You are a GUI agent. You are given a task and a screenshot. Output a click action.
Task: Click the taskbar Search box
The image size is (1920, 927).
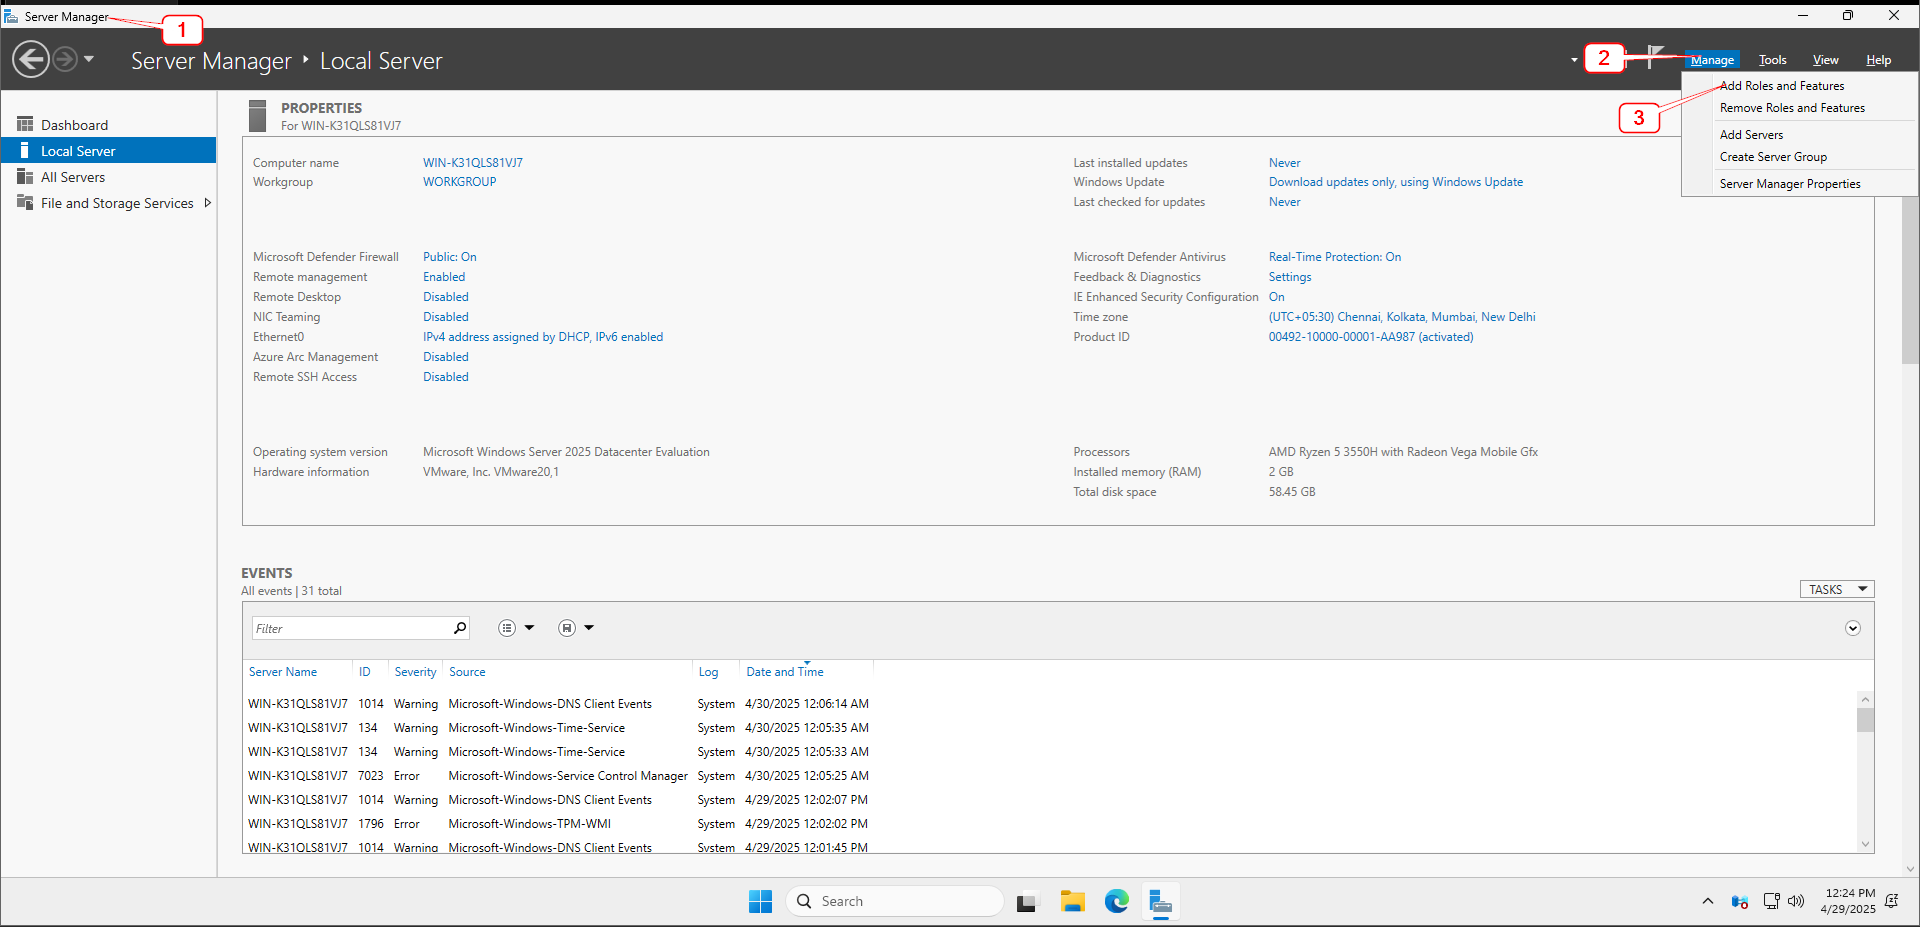point(895,901)
